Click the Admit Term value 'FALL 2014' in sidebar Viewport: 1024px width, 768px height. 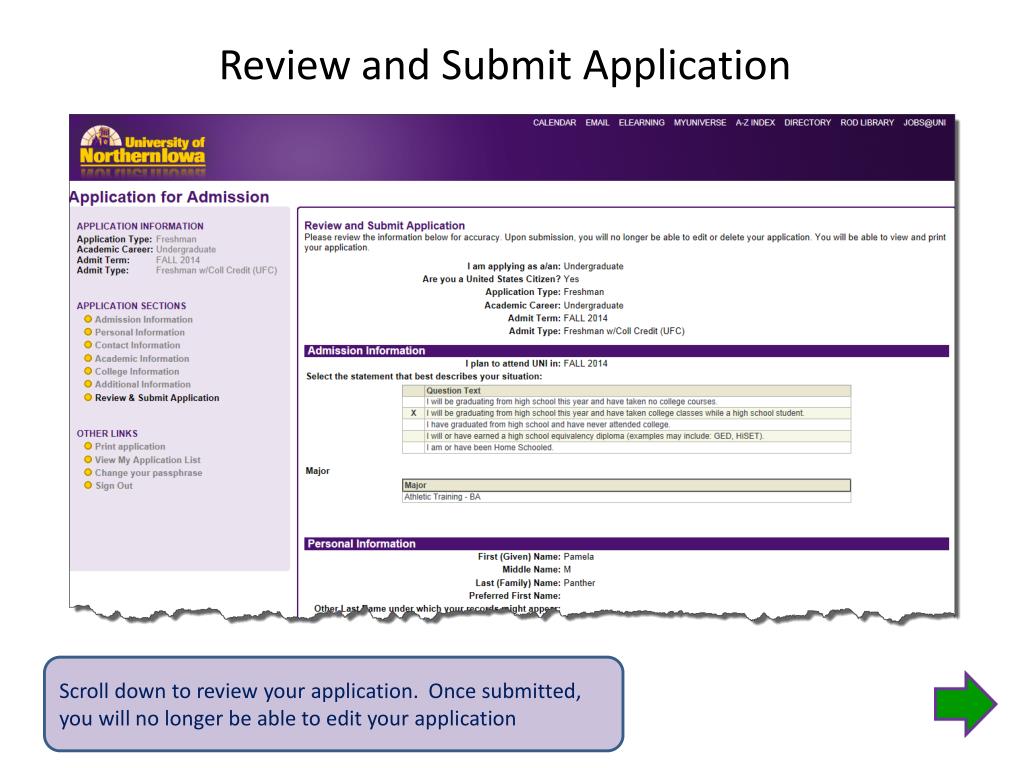tap(178, 260)
